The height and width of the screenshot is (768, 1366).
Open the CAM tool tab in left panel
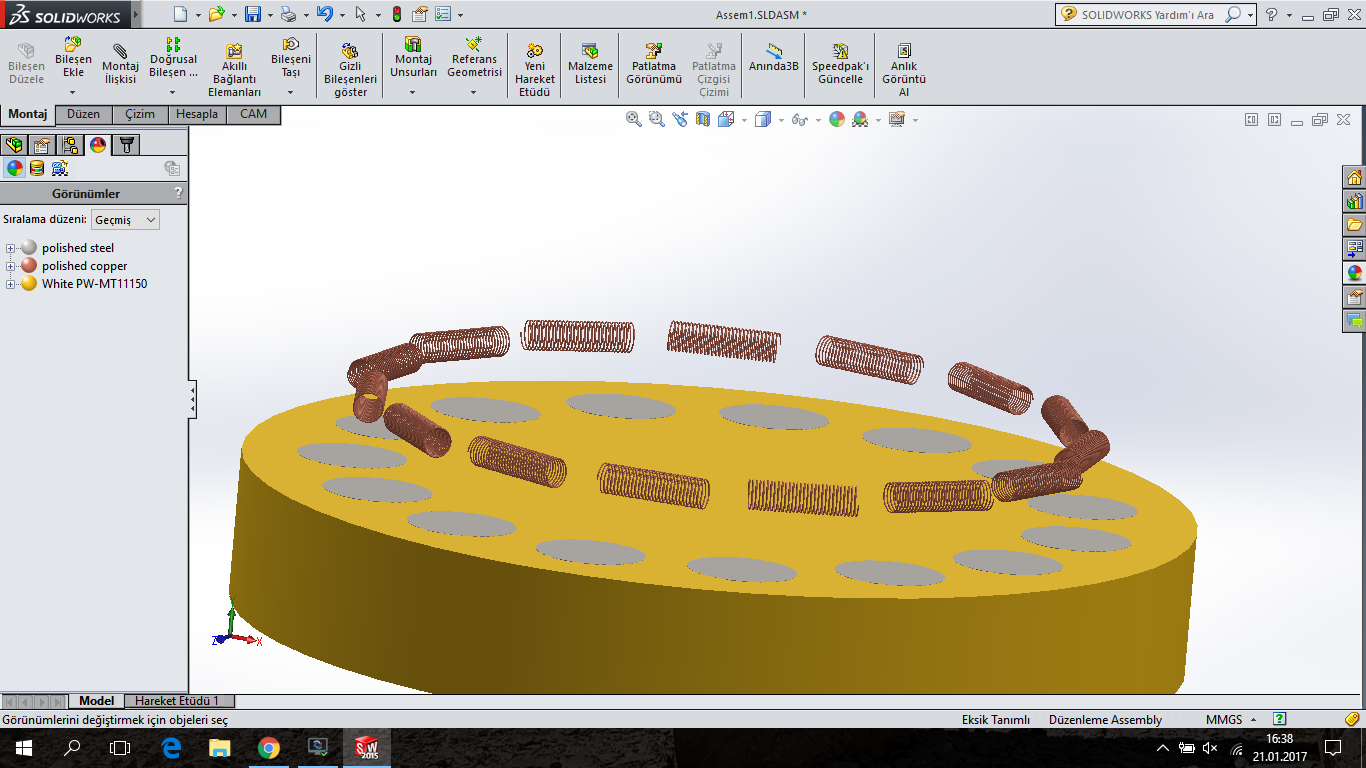pos(253,114)
